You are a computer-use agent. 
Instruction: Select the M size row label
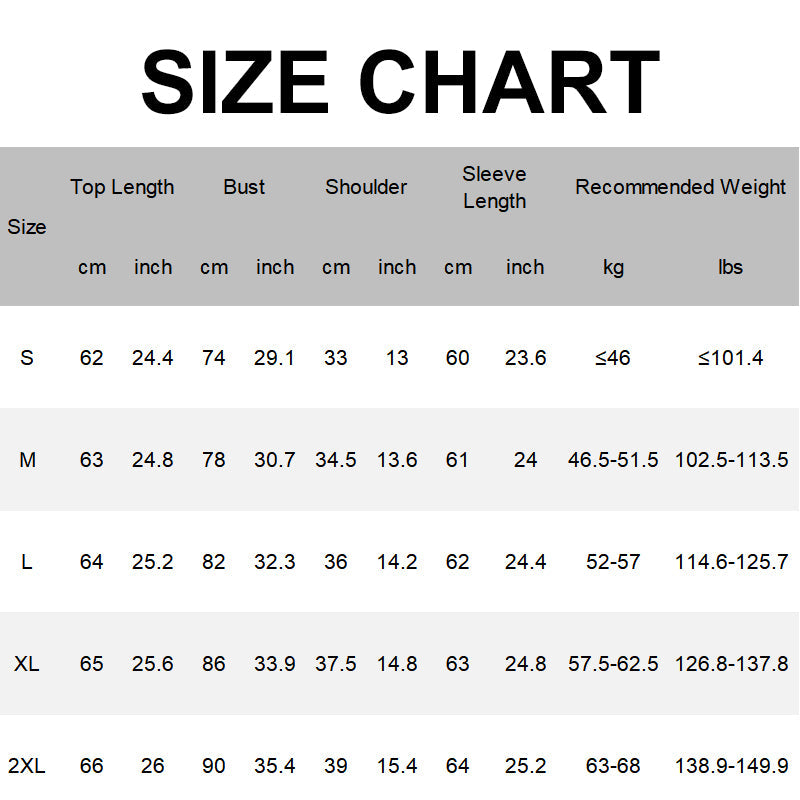point(27,460)
